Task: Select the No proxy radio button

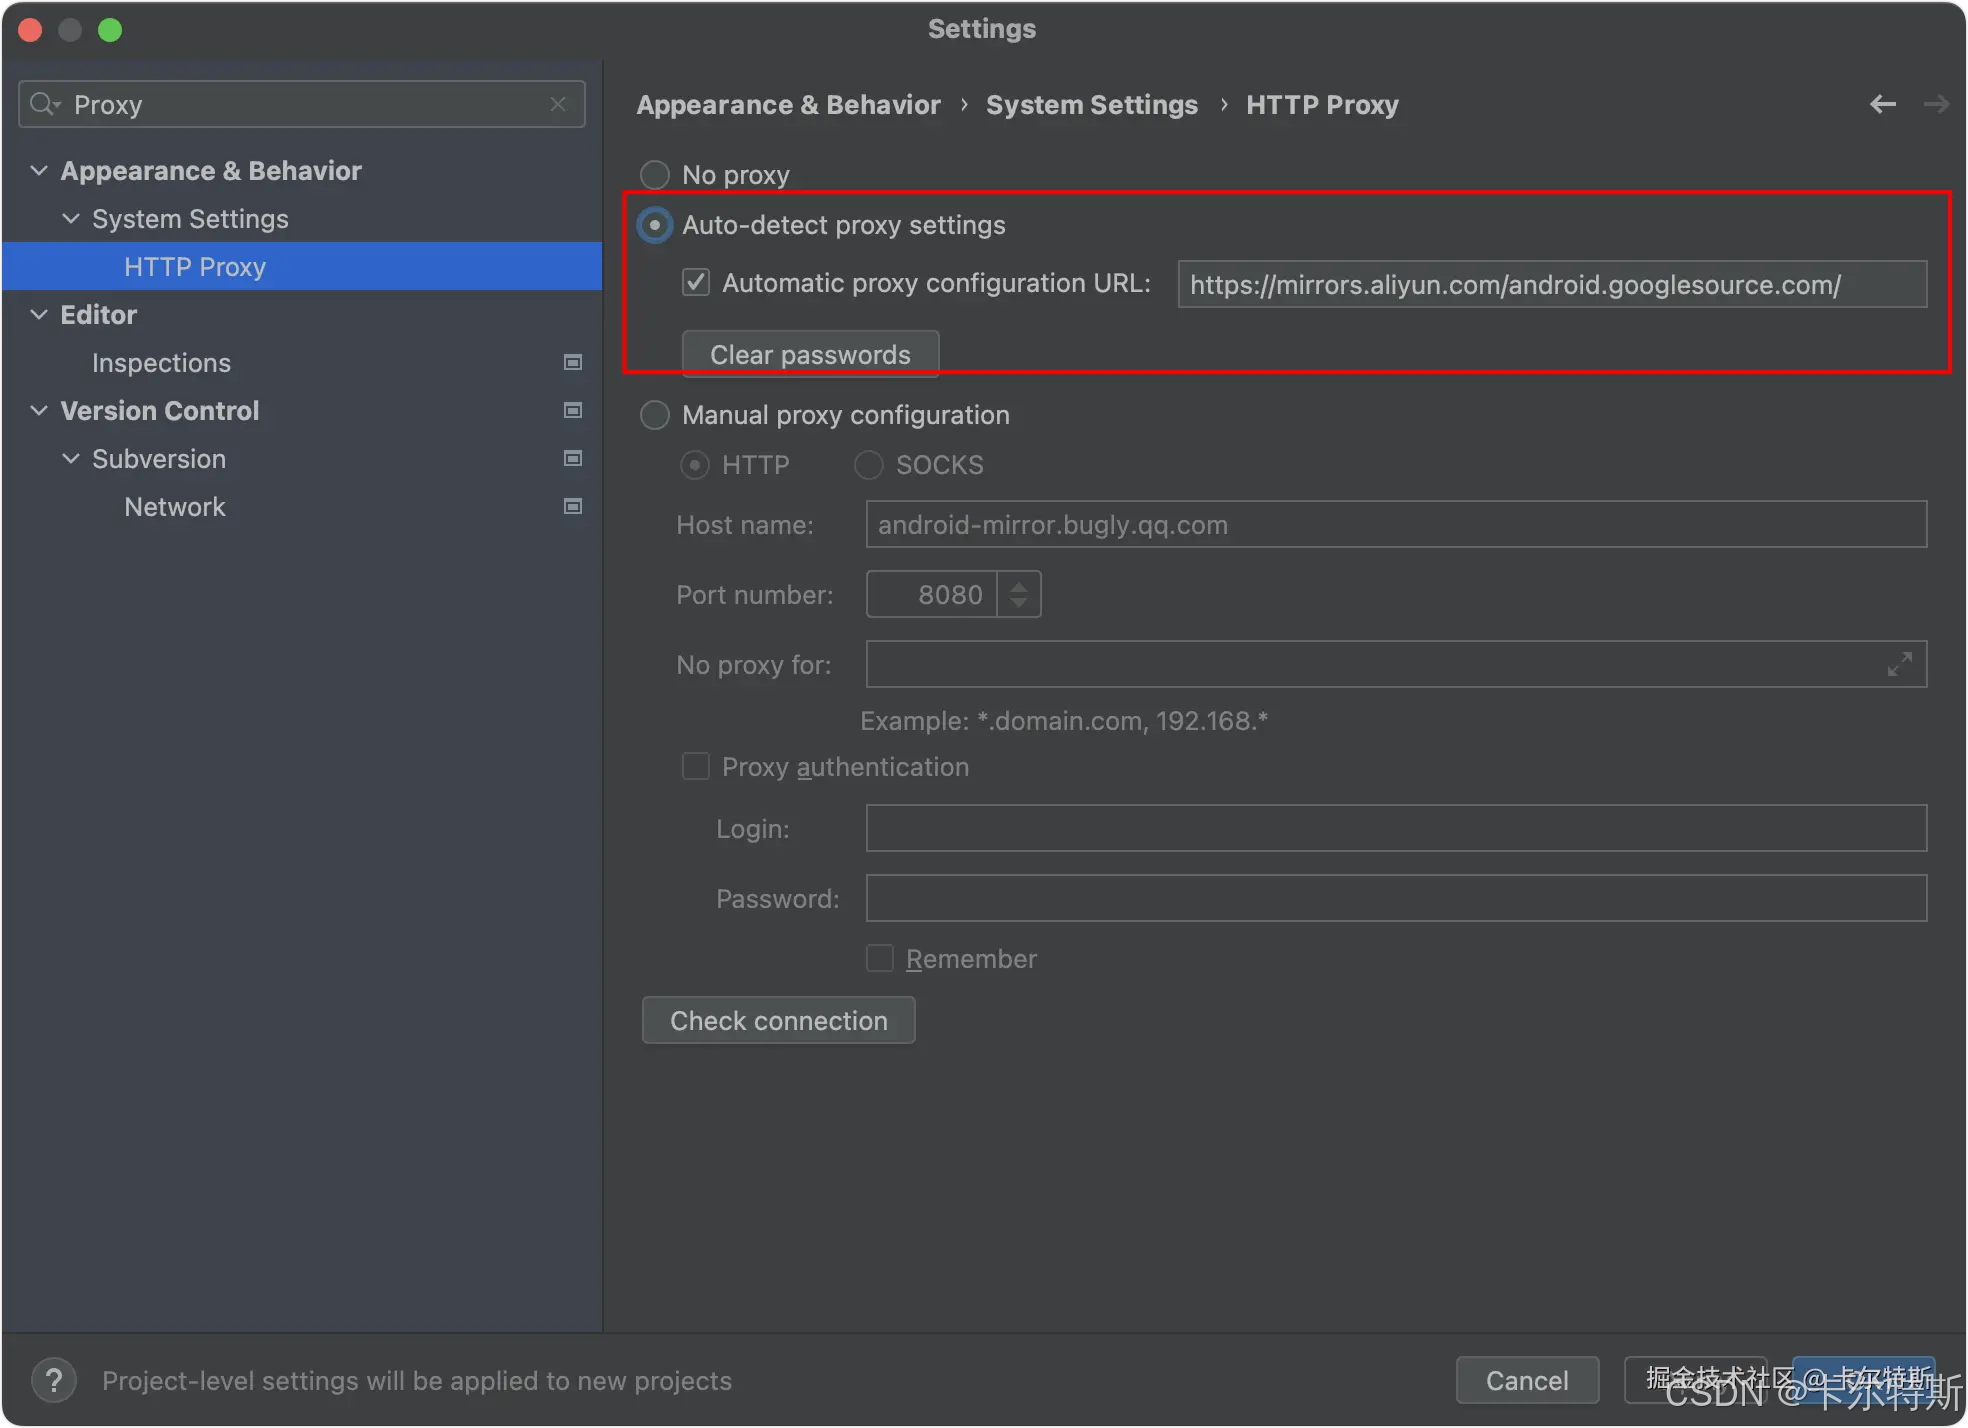Action: 655,175
